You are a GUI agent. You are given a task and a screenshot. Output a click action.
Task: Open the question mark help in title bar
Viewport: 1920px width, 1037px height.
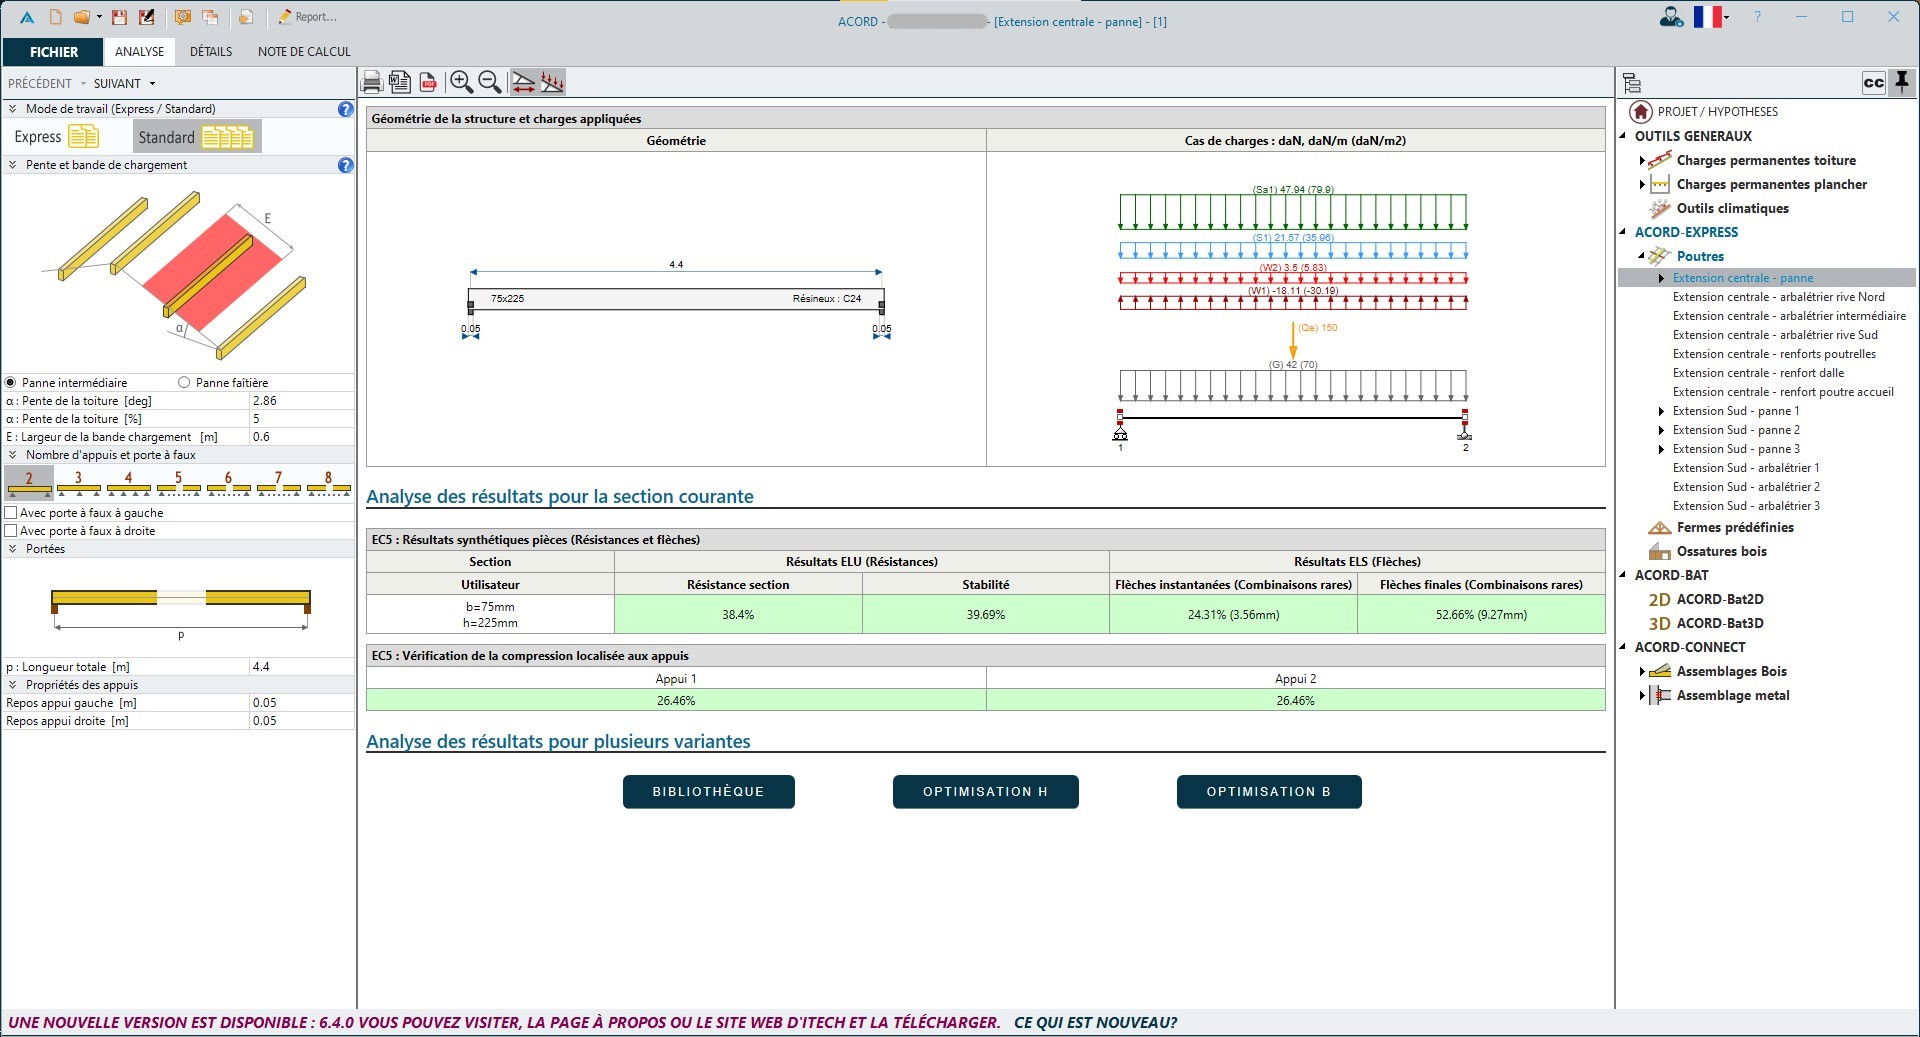coord(1757,17)
